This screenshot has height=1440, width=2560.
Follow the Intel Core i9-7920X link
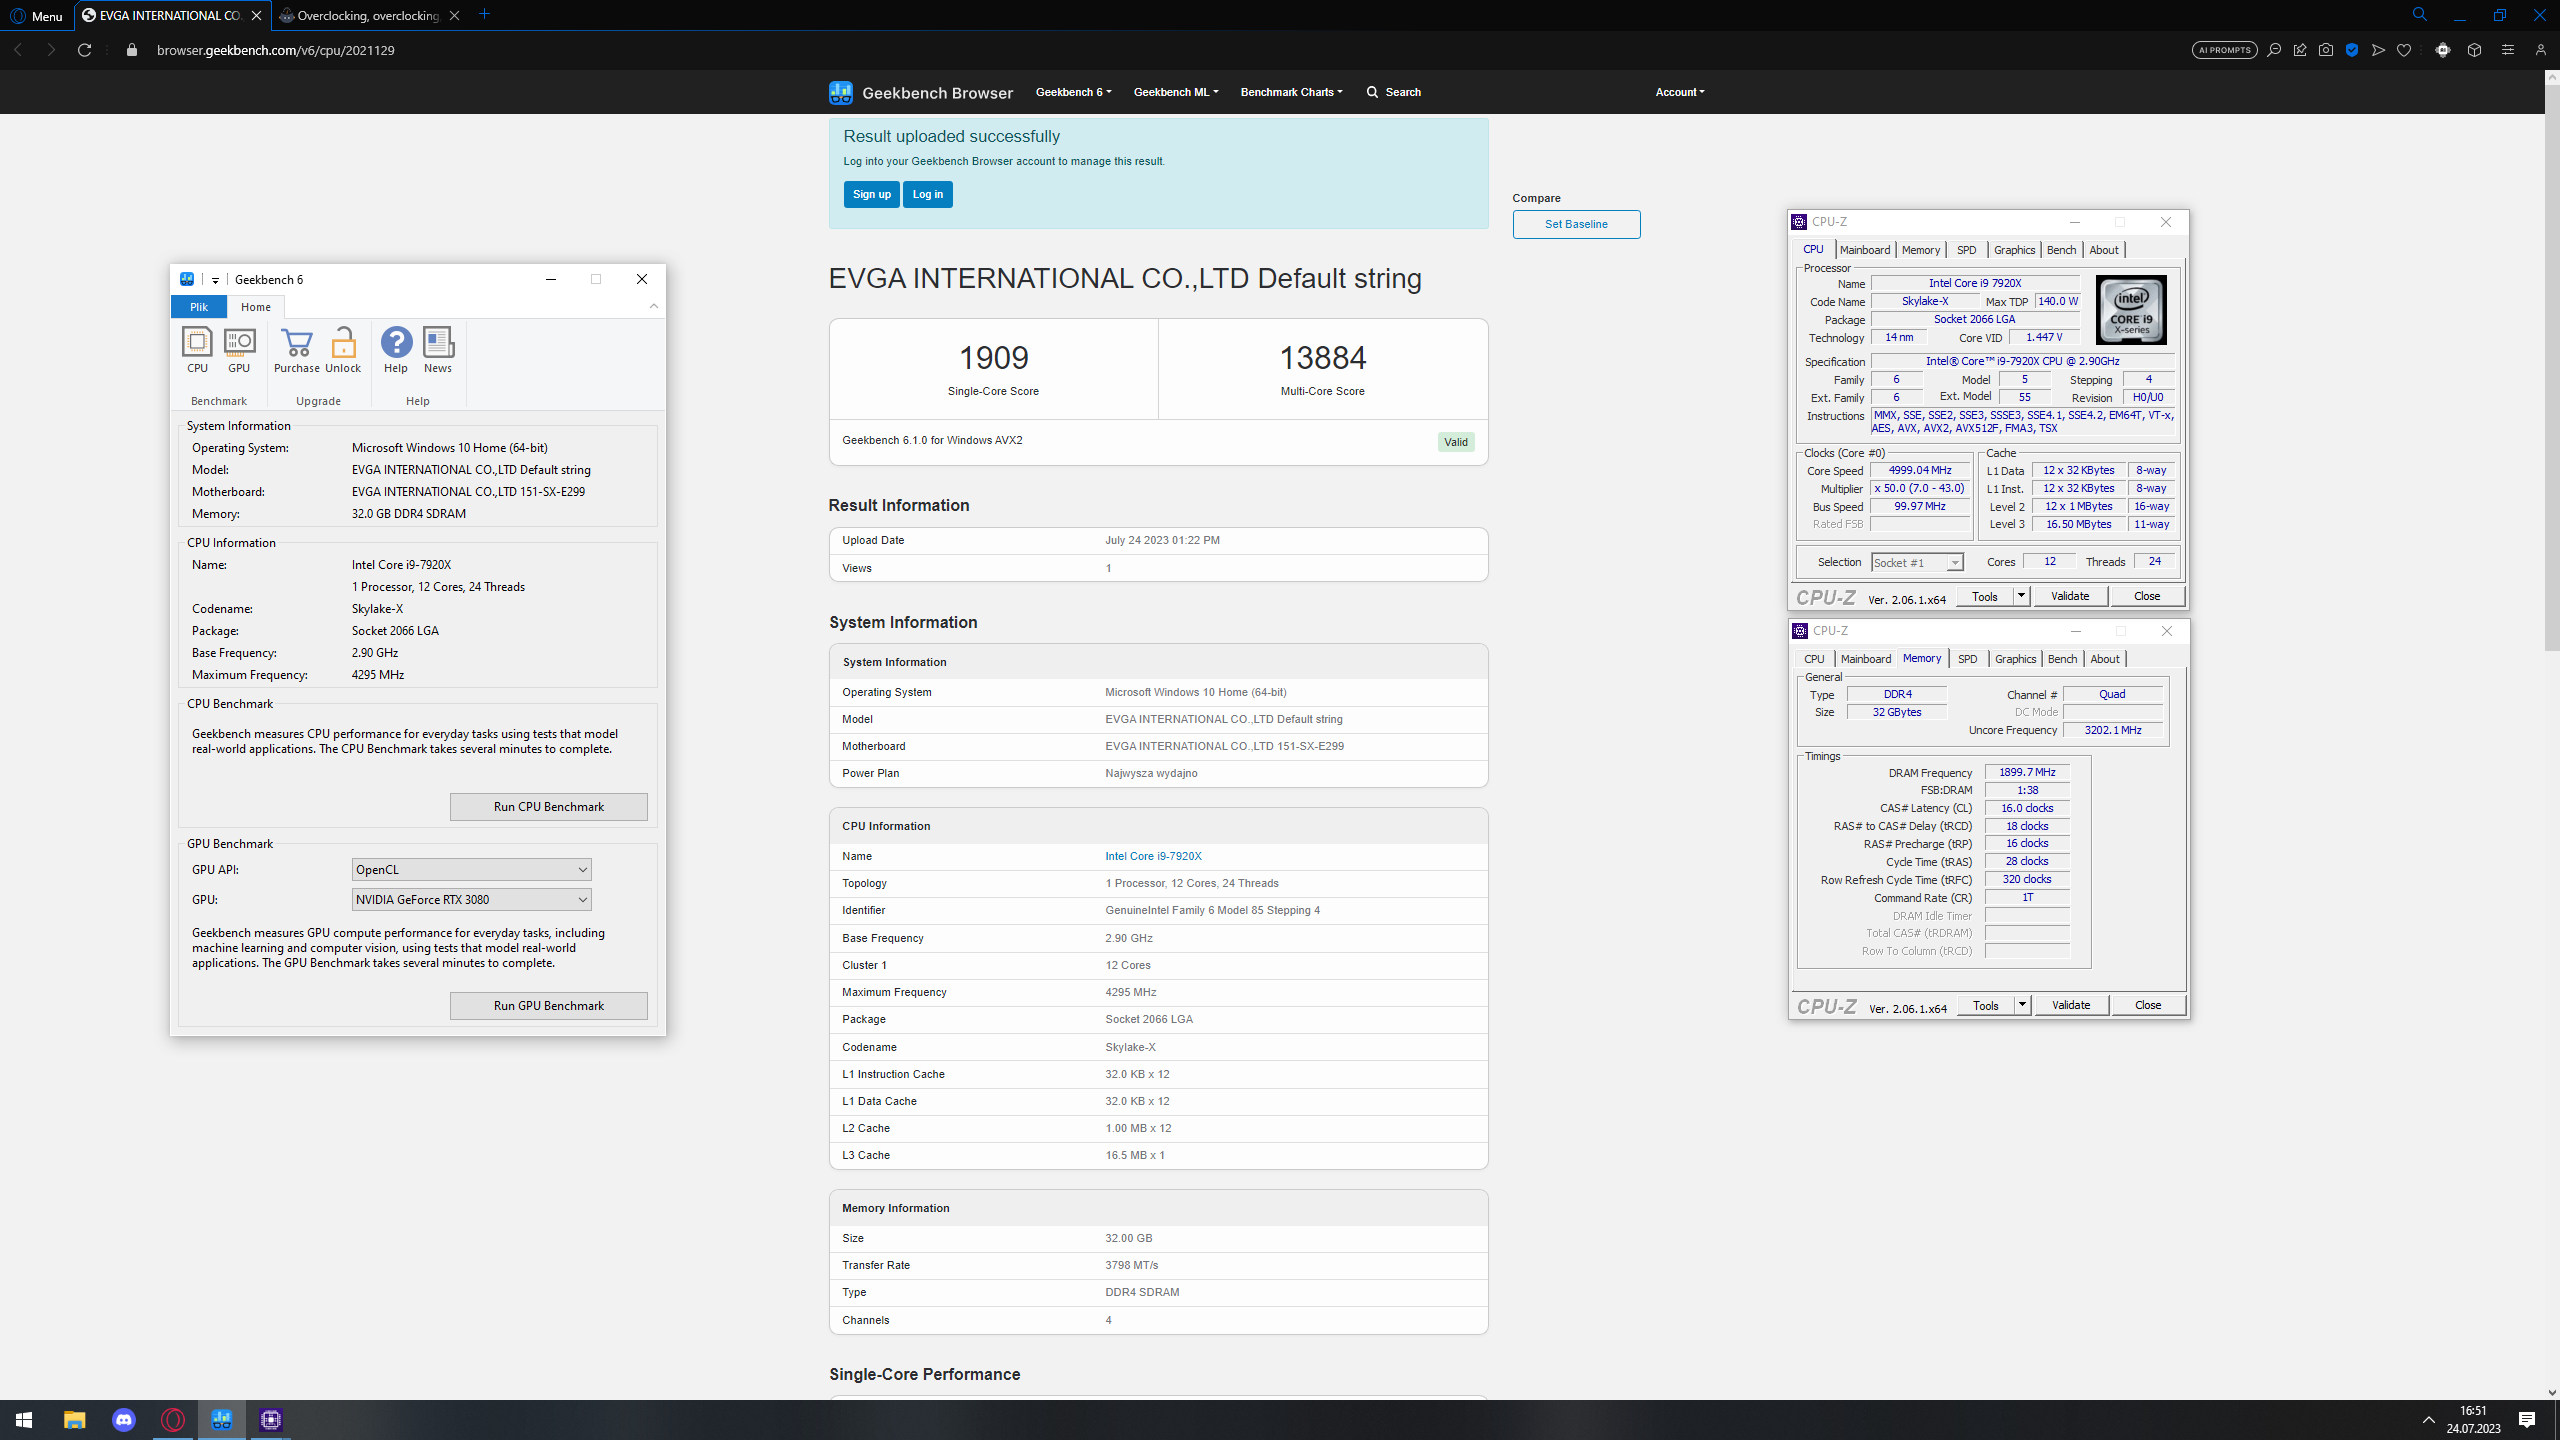pyautogui.click(x=1153, y=856)
